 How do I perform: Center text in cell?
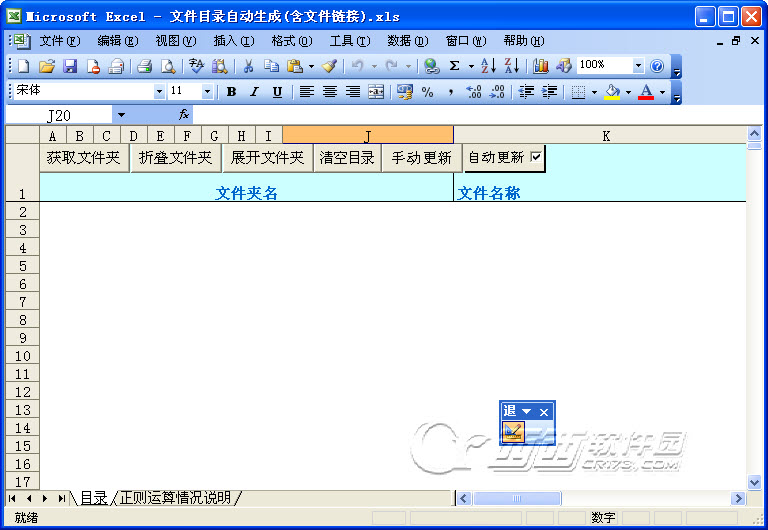[330, 92]
